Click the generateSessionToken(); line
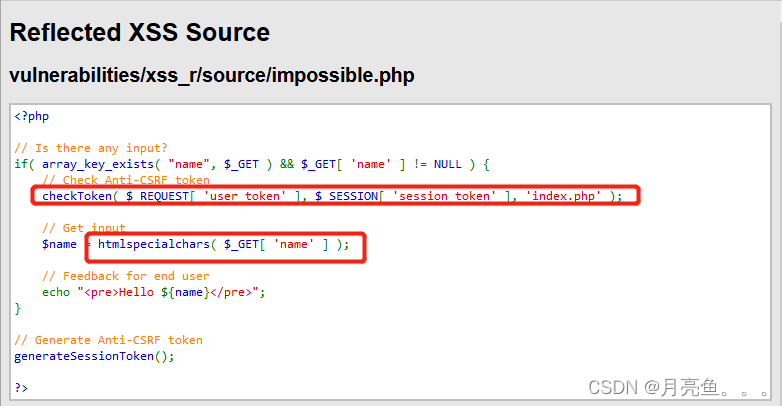This screenshot has height=406, width=782. click(94, 356)
